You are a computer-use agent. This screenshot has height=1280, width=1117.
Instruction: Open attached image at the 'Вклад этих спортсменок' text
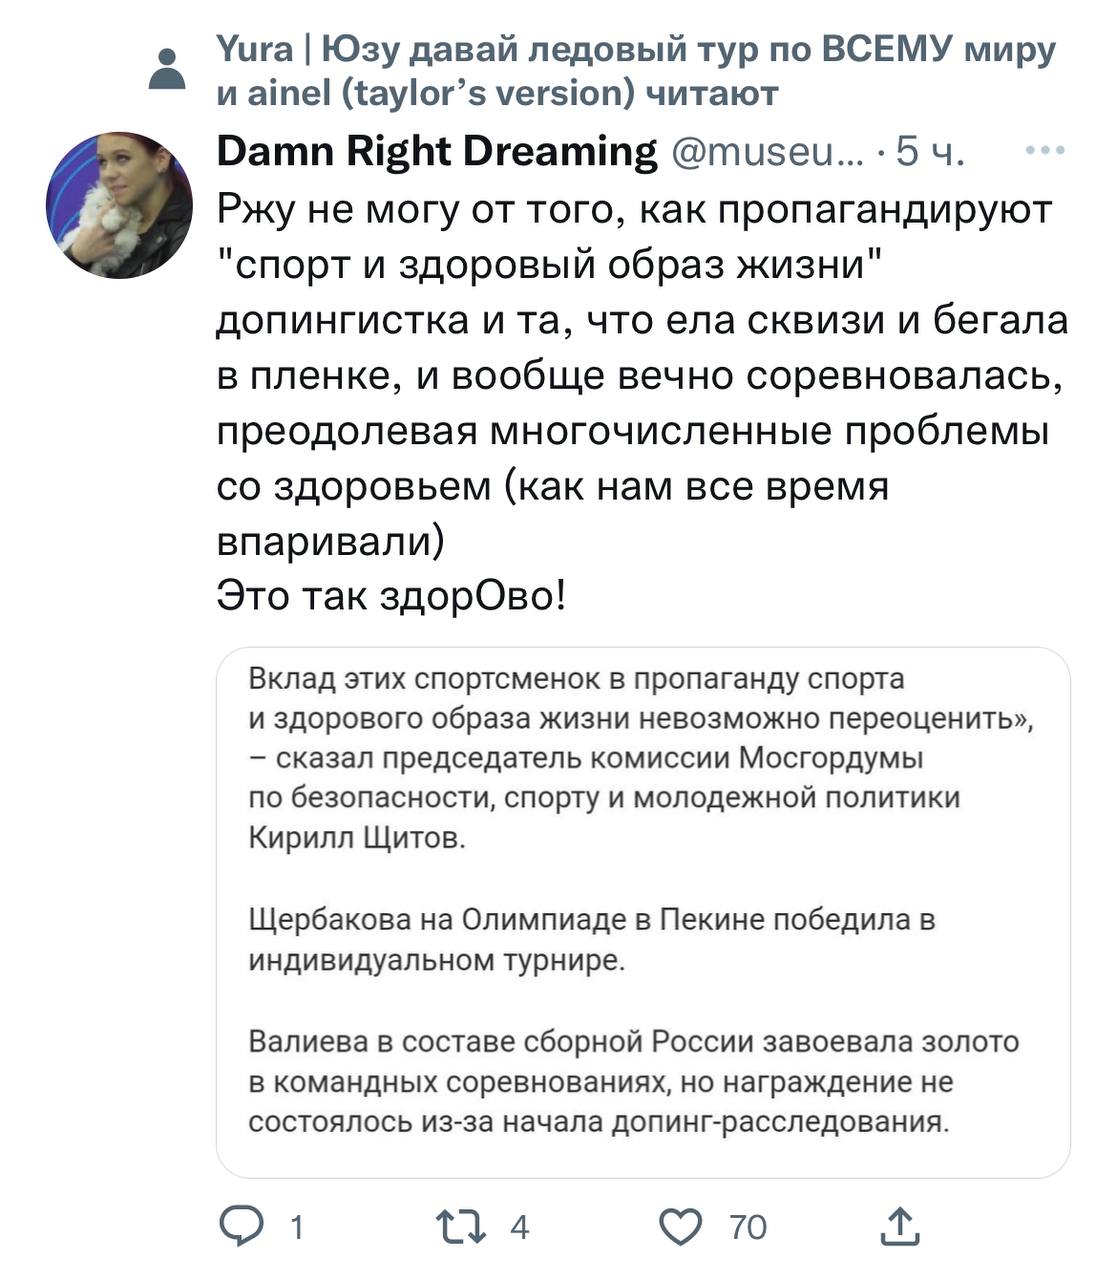pos(576,679)
